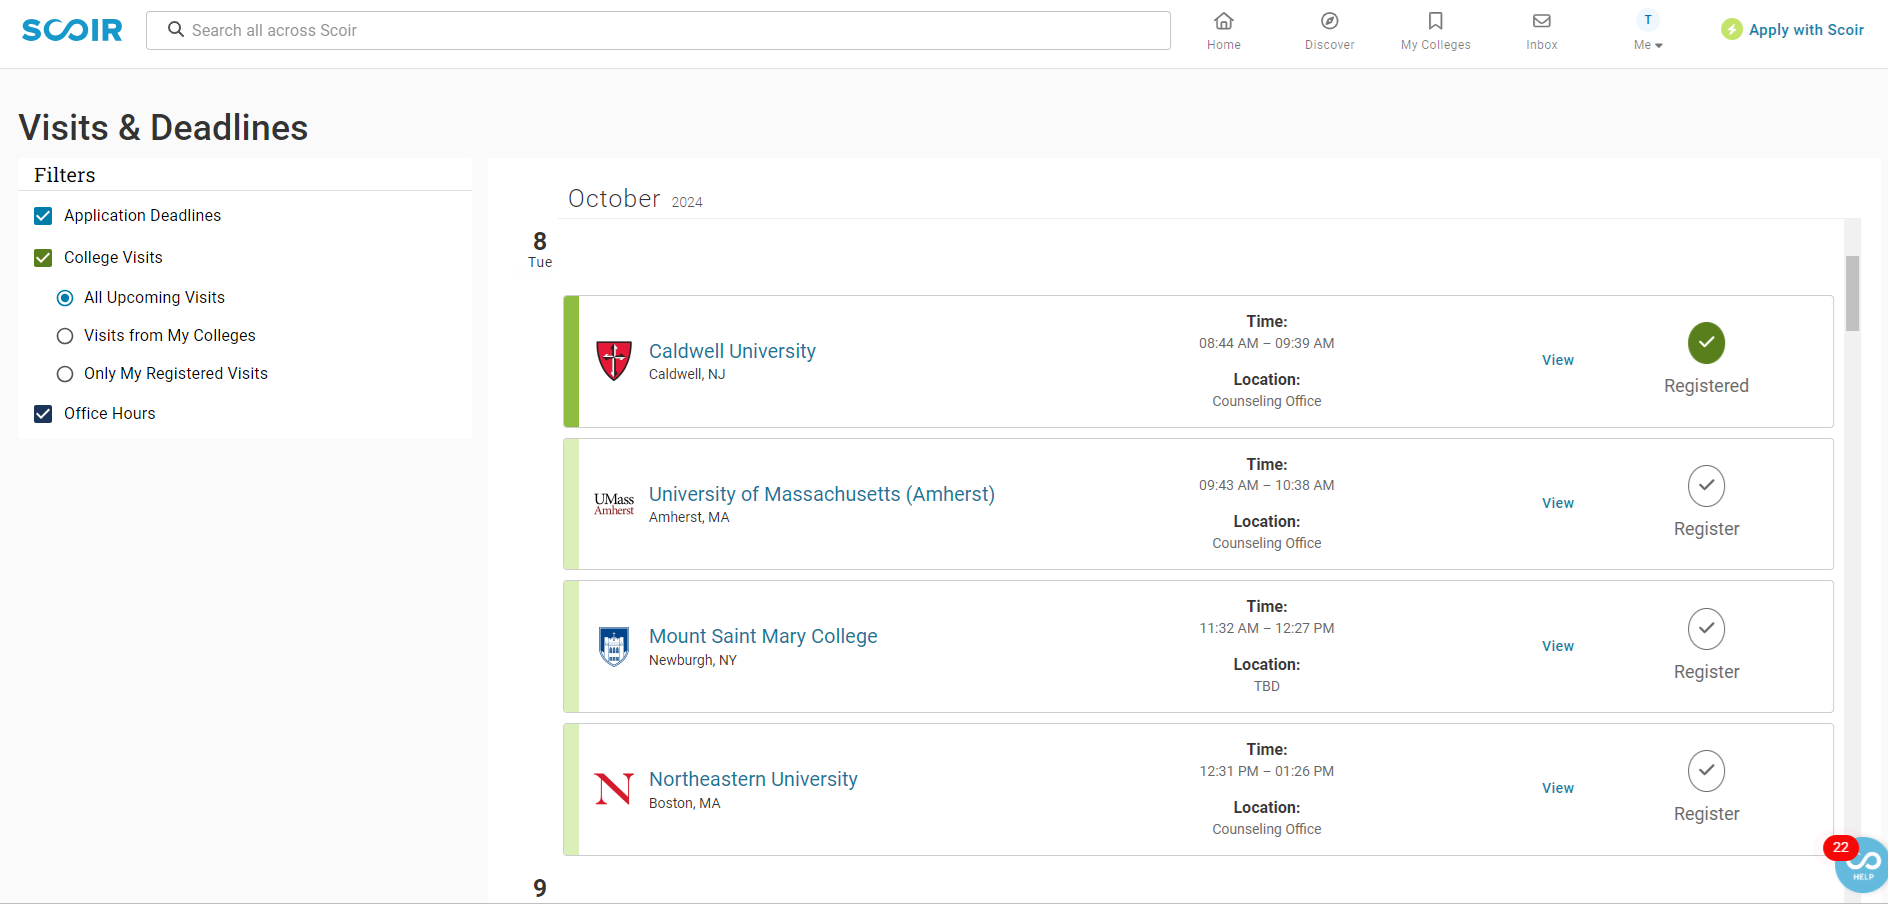This screenshot has width=1888, height=904.
Task: Click View for Mount Saint Mary visit
Action: coord(1557,646)
